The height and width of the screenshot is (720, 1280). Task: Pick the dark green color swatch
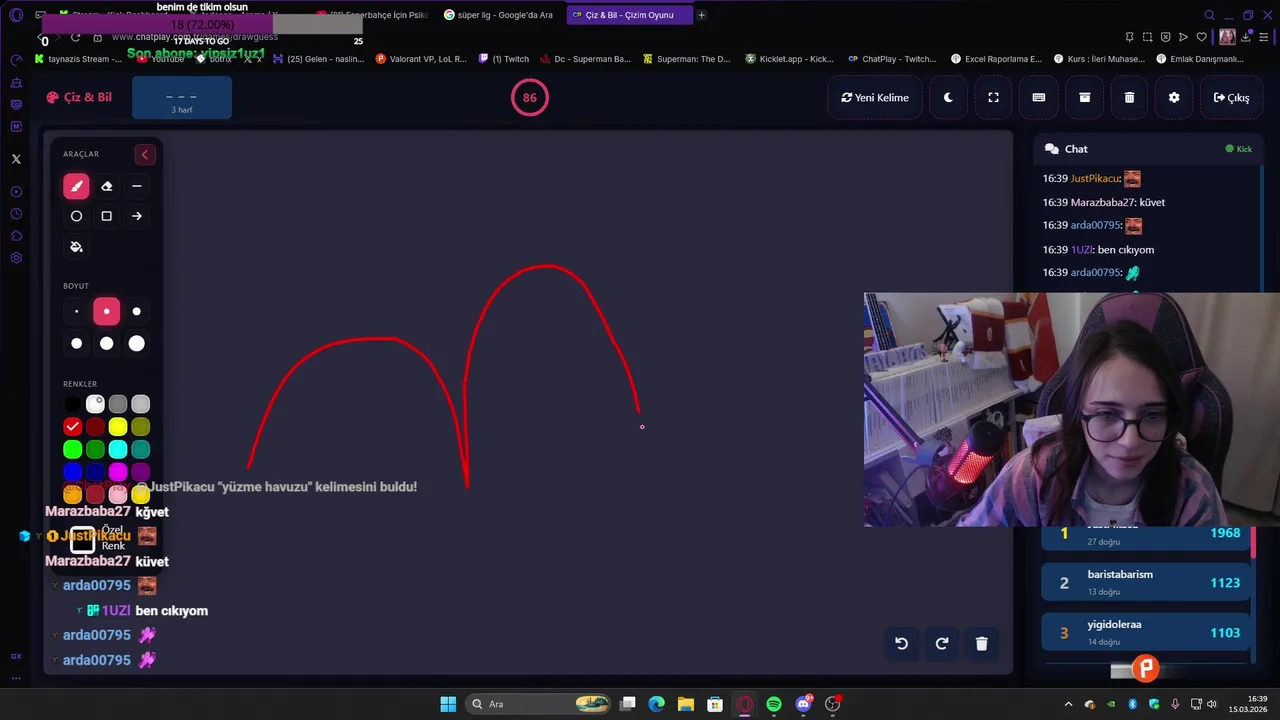[95, 450]
